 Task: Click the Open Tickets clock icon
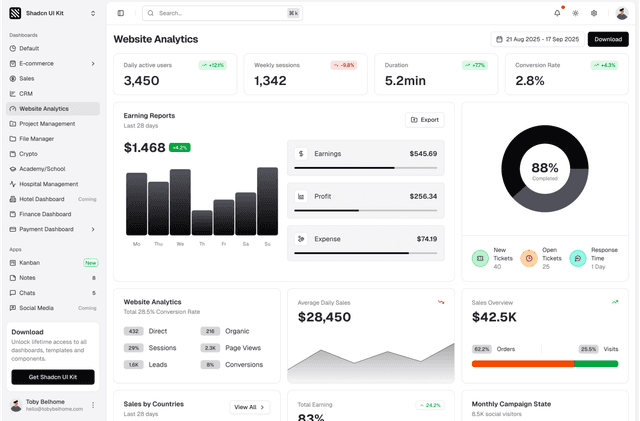529,258
